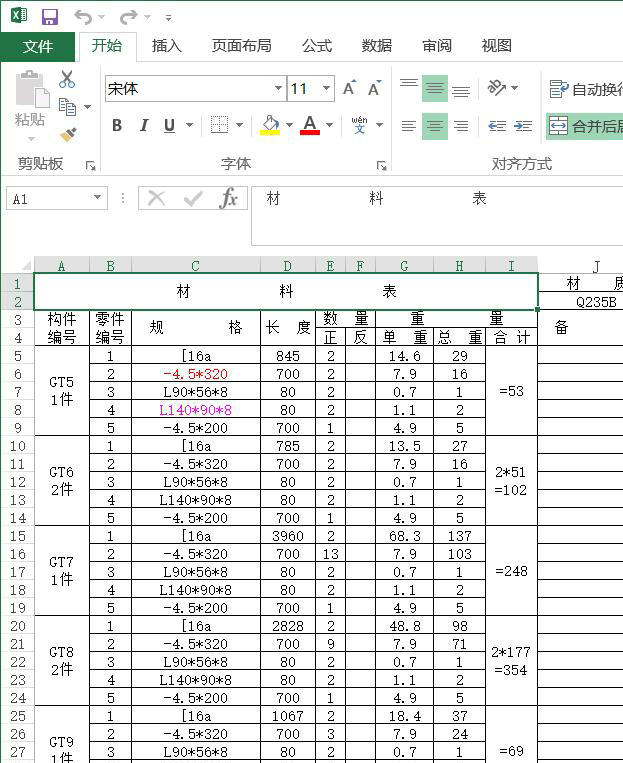This screenshot has width=623, height=763.
Task: Switch to the 数据 ribbon tab
Action: click(376, 46)
